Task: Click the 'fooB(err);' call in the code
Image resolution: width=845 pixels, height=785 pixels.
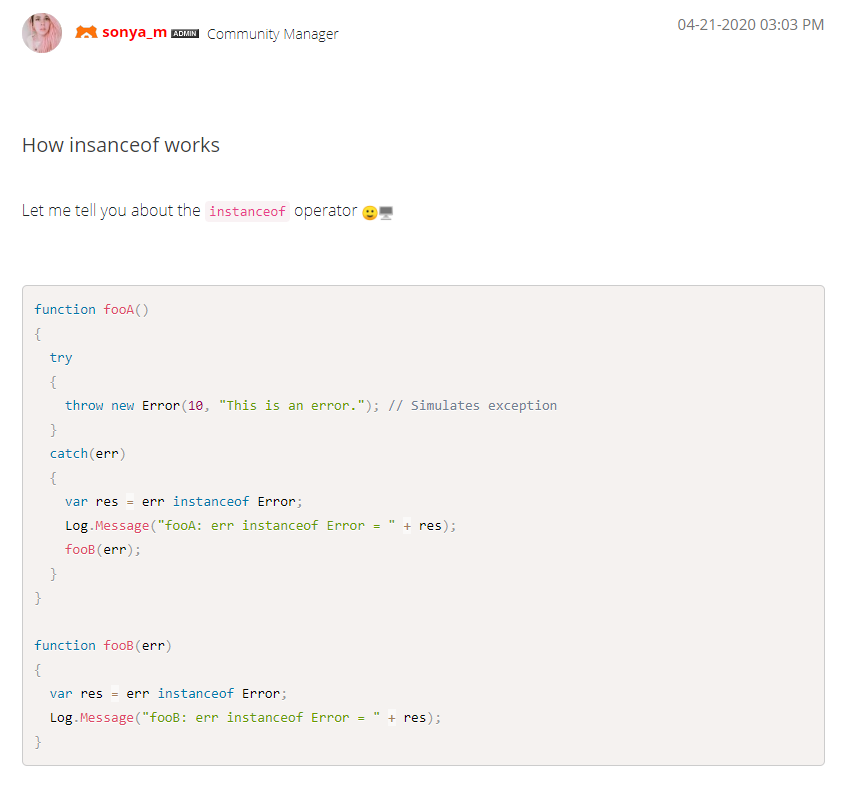Action: pos(103,549)
